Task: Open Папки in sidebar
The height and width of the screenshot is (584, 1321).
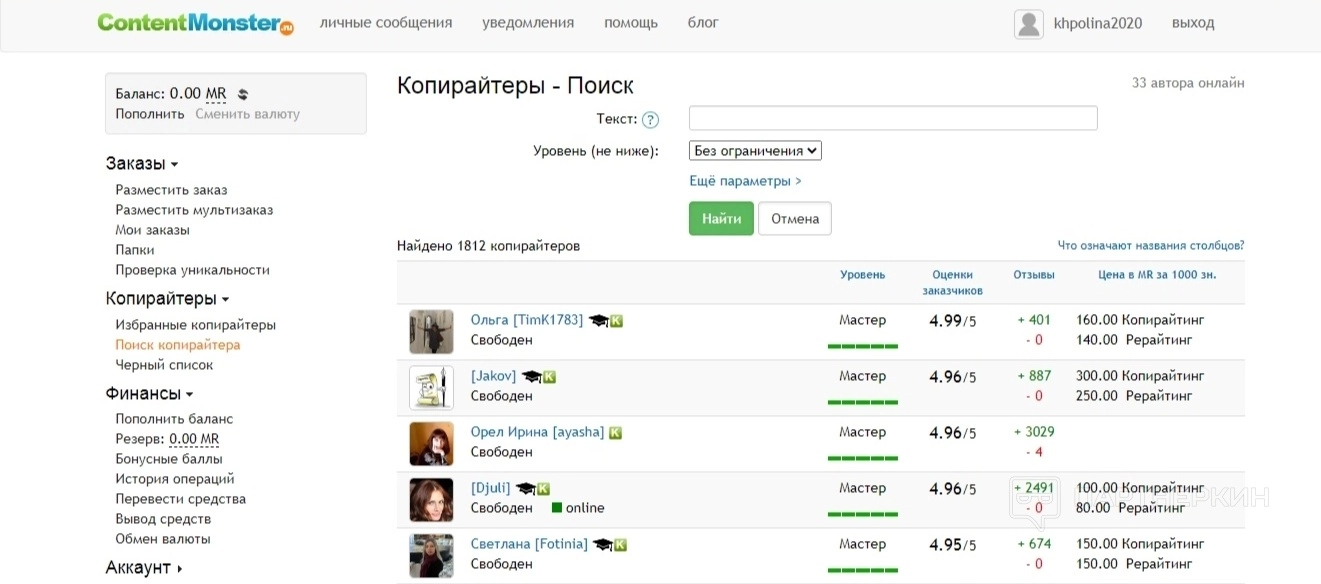Action: pos(135,250)
